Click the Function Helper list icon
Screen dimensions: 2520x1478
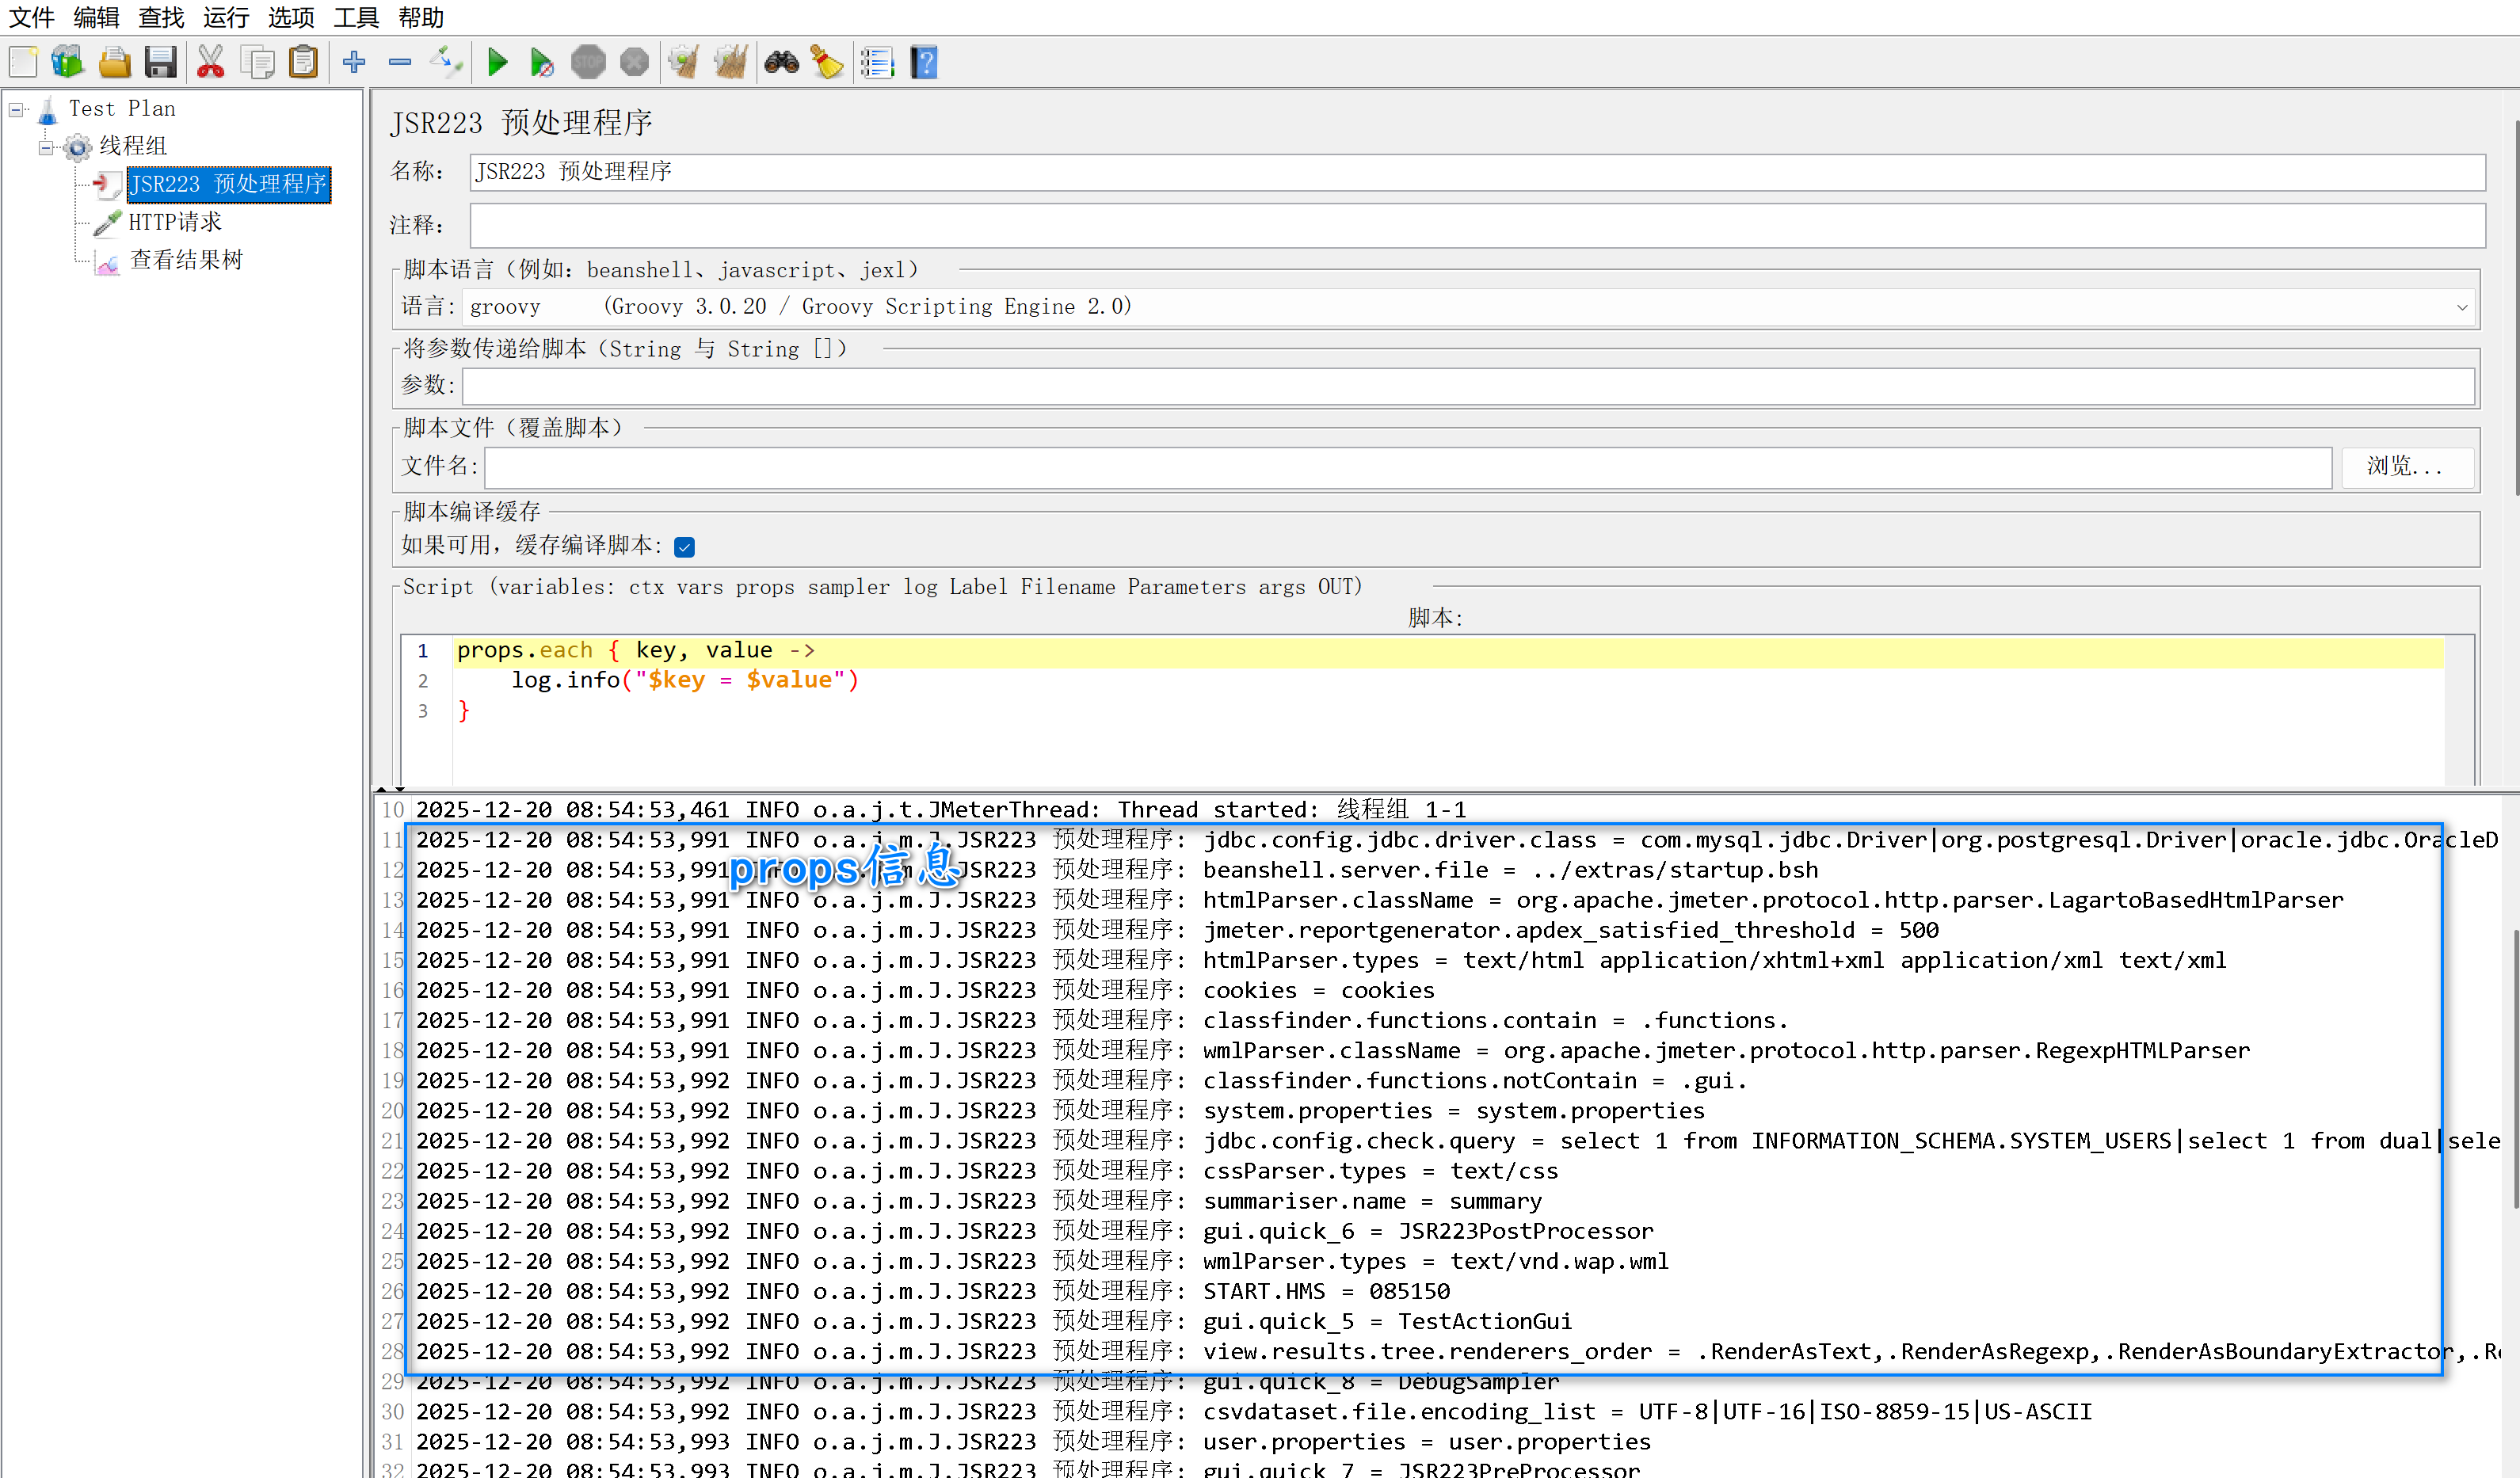(x=877, y=62)
